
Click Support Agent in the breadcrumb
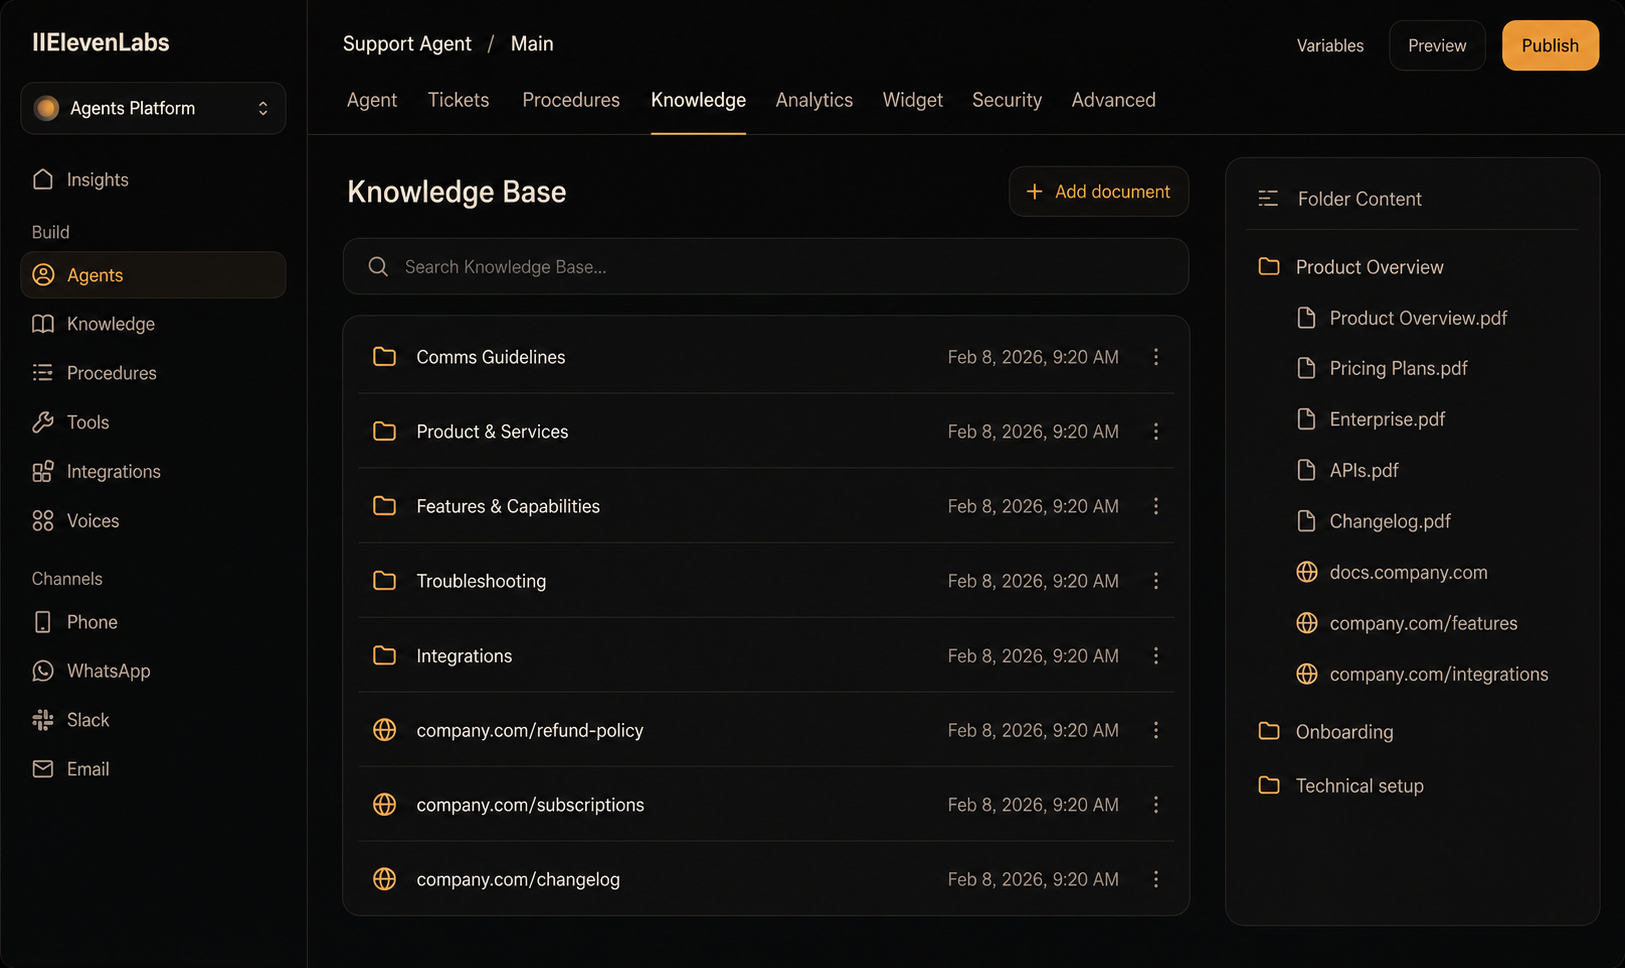(407, 44)
